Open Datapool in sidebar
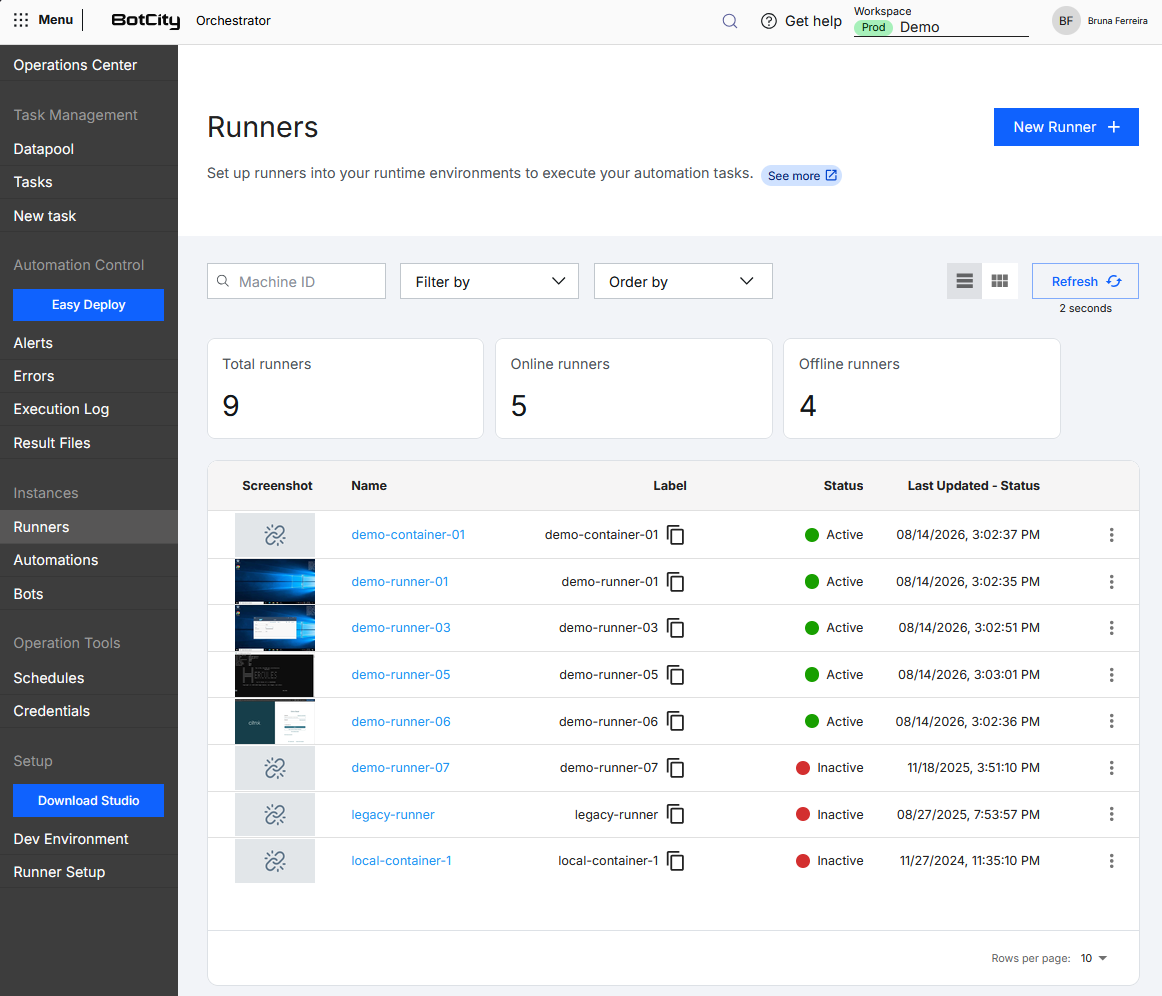The height and width of the screenshot is (996, 1162). [44, 149]
